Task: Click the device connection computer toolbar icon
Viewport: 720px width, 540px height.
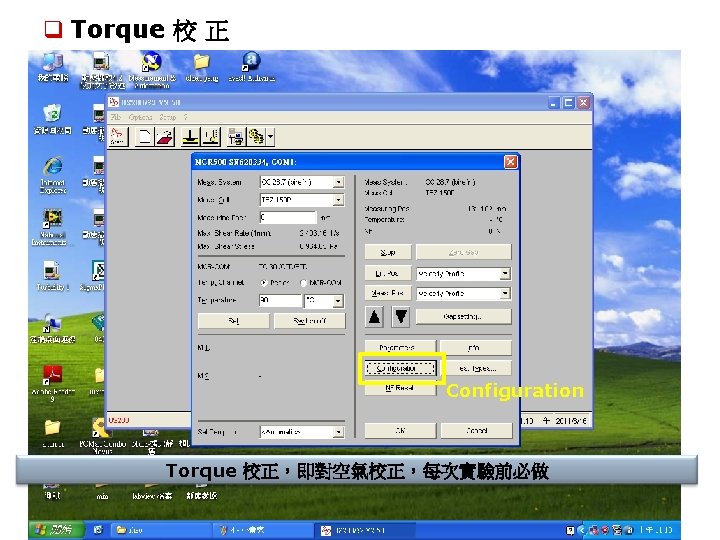Action: pos(236,136)
